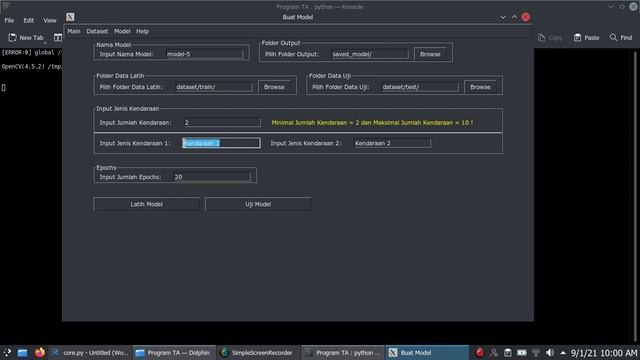Switch to Program TA : python Konsole entry

(x=342, y=353)
